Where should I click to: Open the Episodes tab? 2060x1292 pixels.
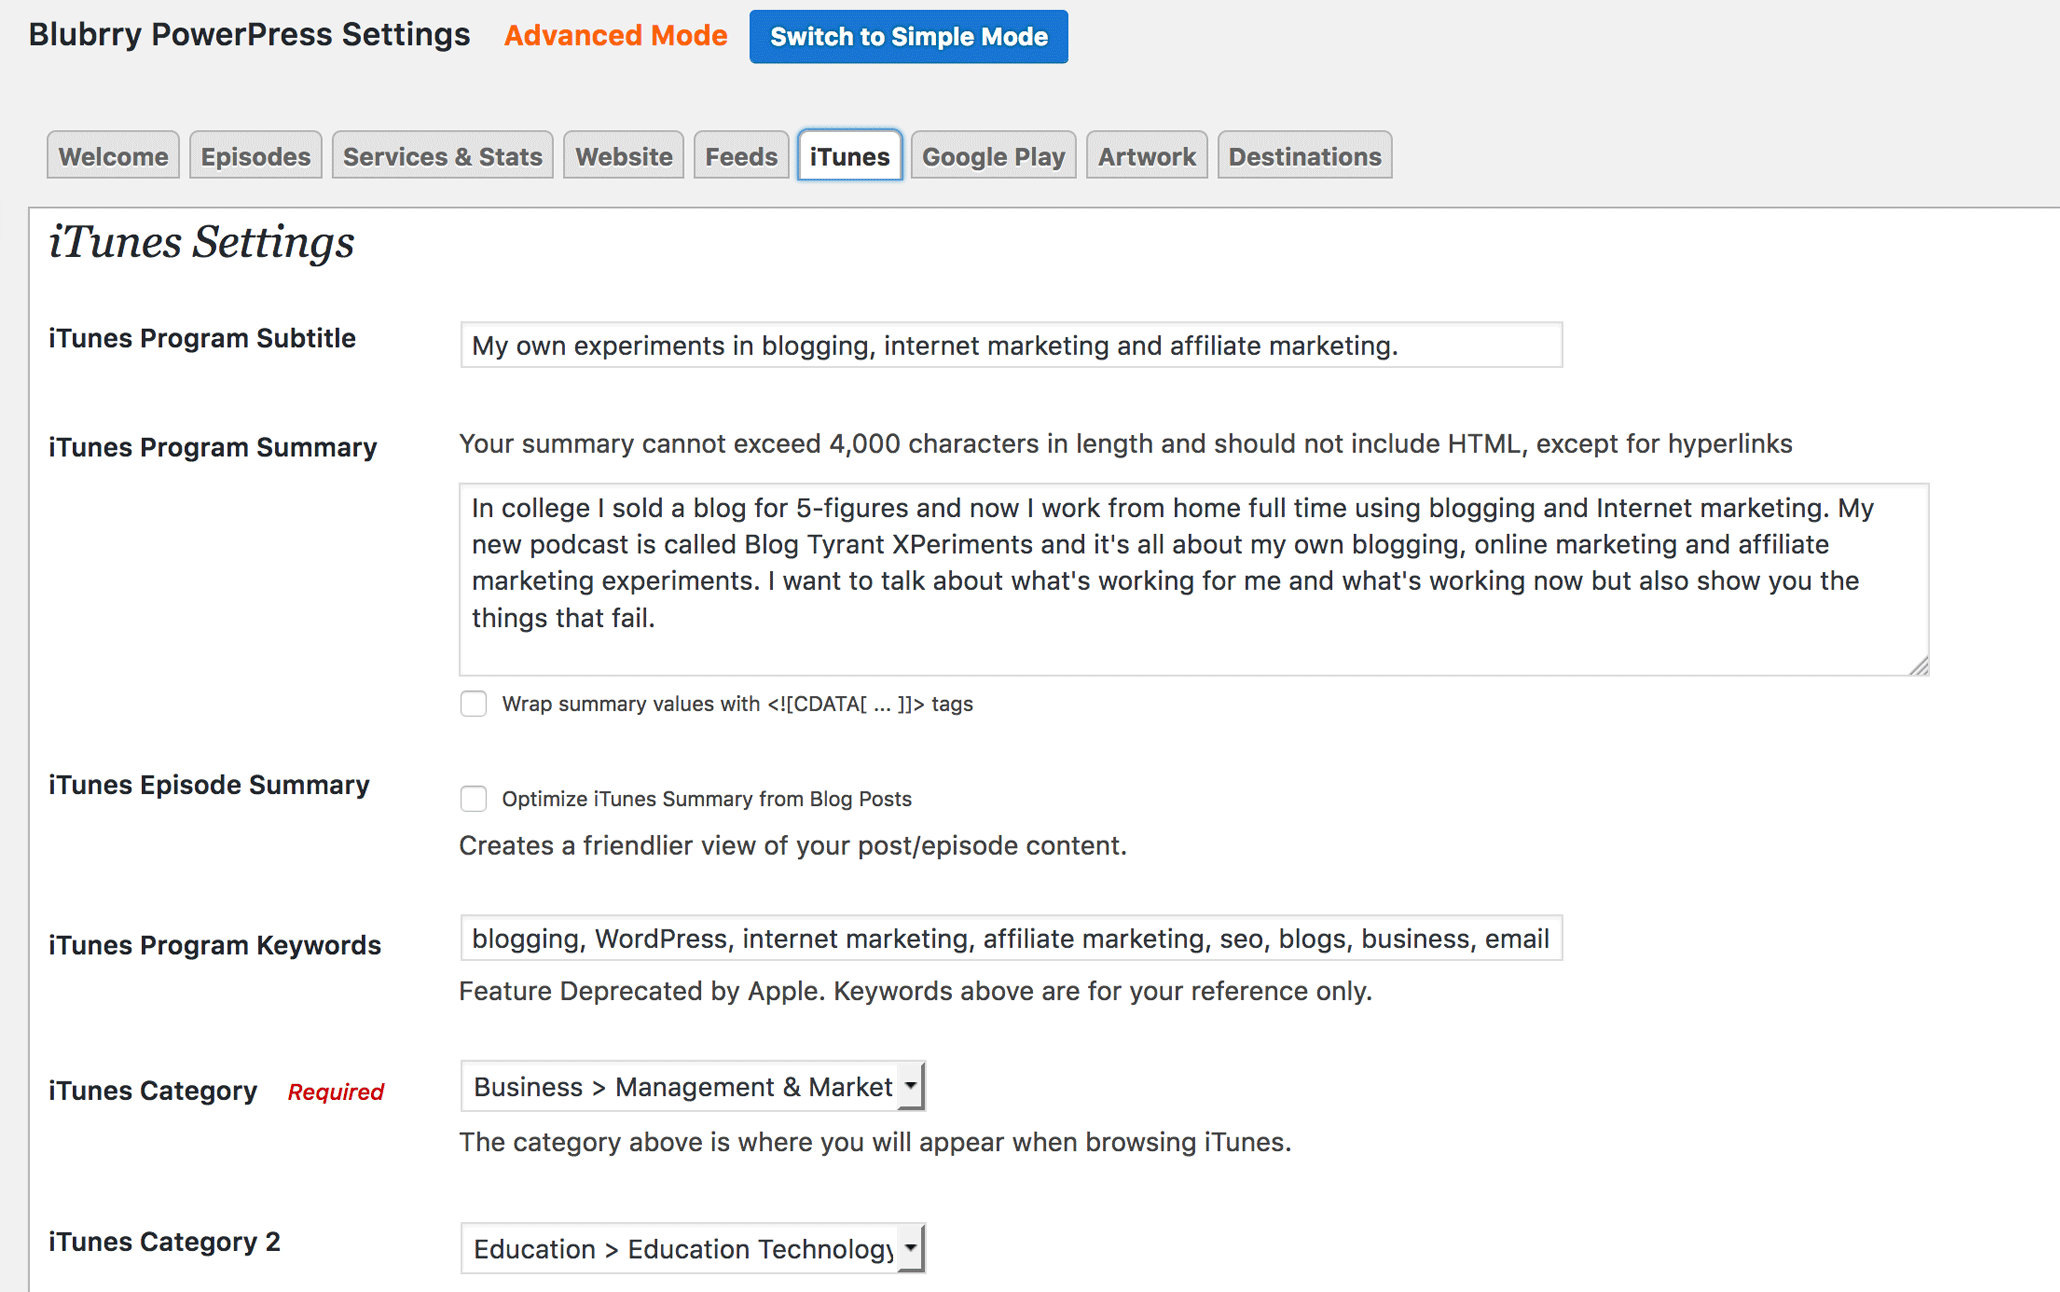click(255, 156)
